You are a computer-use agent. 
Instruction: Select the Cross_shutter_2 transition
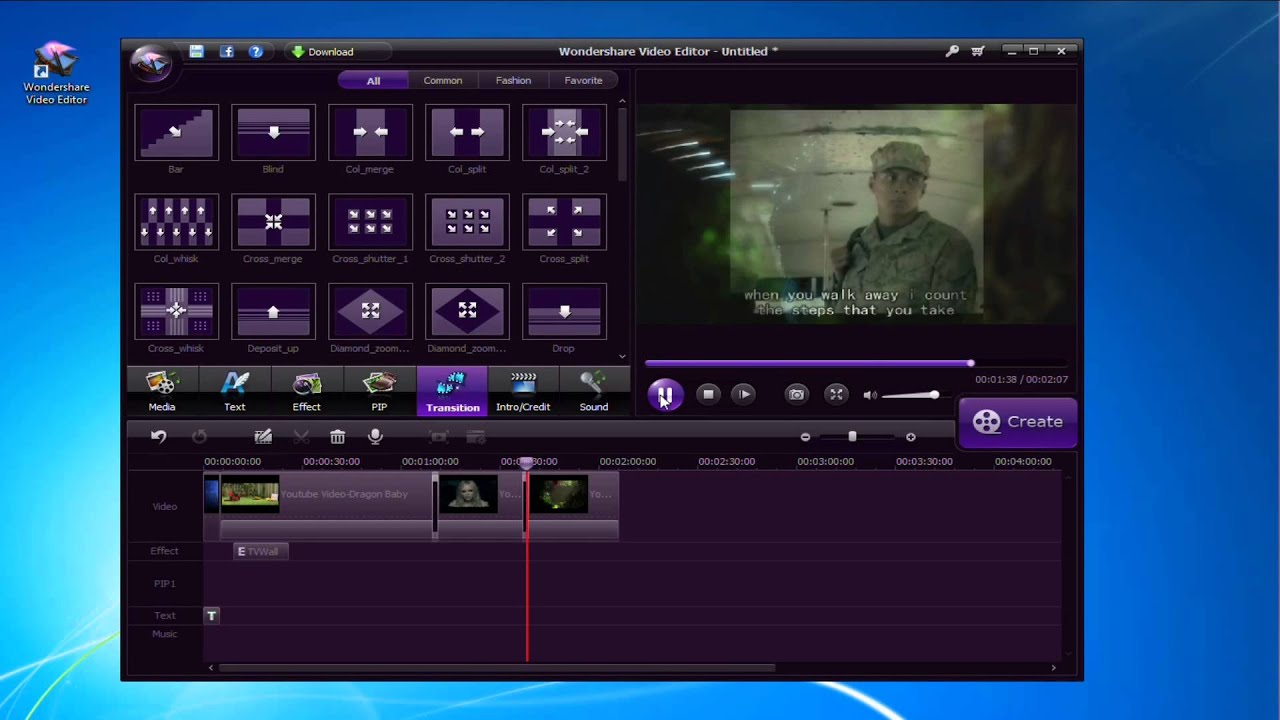(467, 222)
